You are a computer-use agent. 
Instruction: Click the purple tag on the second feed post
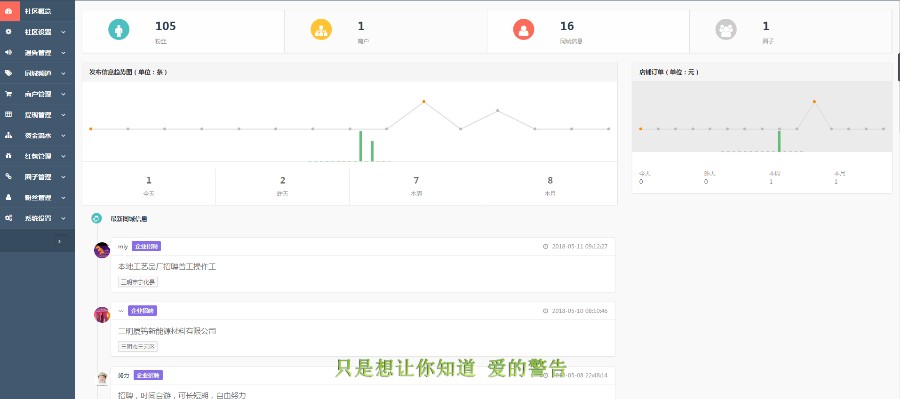tap(142, 311)
